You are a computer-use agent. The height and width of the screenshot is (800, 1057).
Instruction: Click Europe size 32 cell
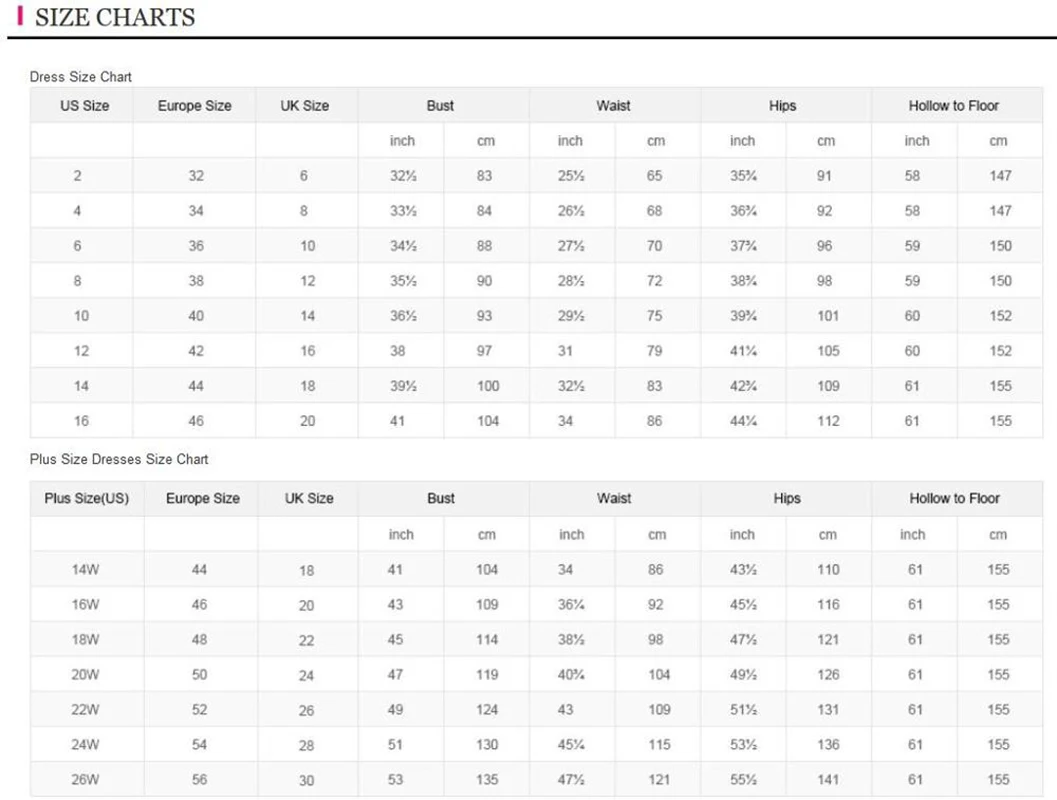click(x=196, y=176)
